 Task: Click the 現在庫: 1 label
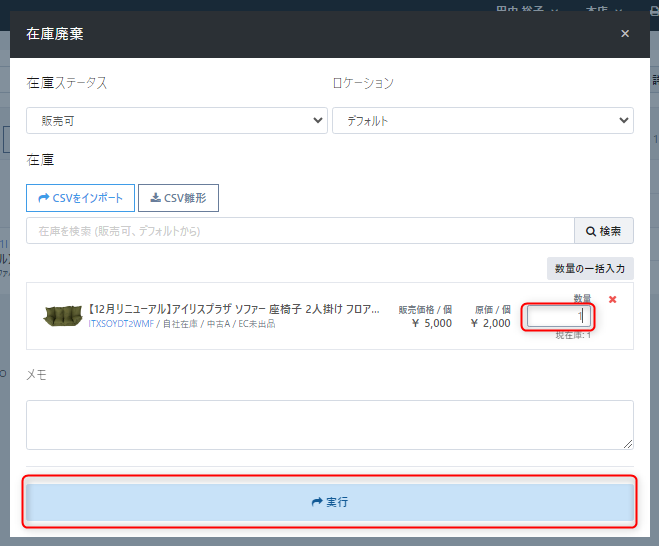[573, 335]
